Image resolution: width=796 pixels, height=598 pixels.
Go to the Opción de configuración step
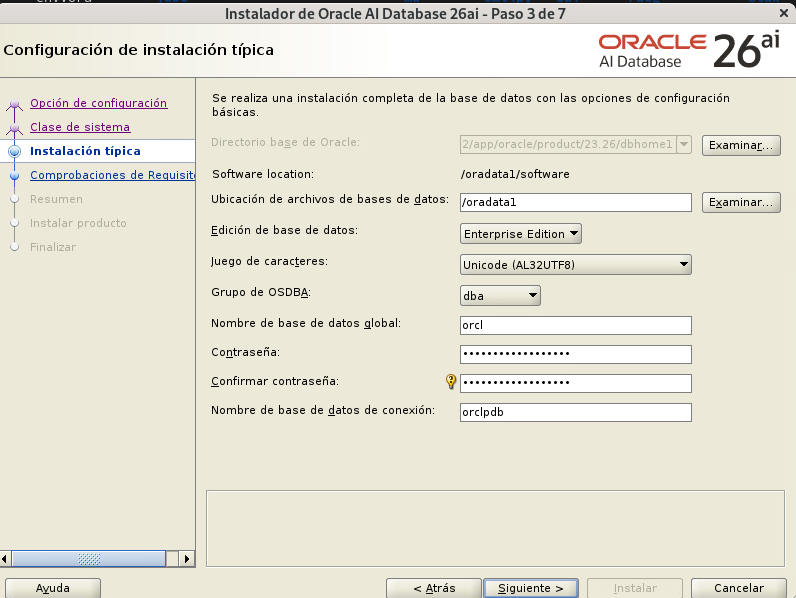(98, 103)
